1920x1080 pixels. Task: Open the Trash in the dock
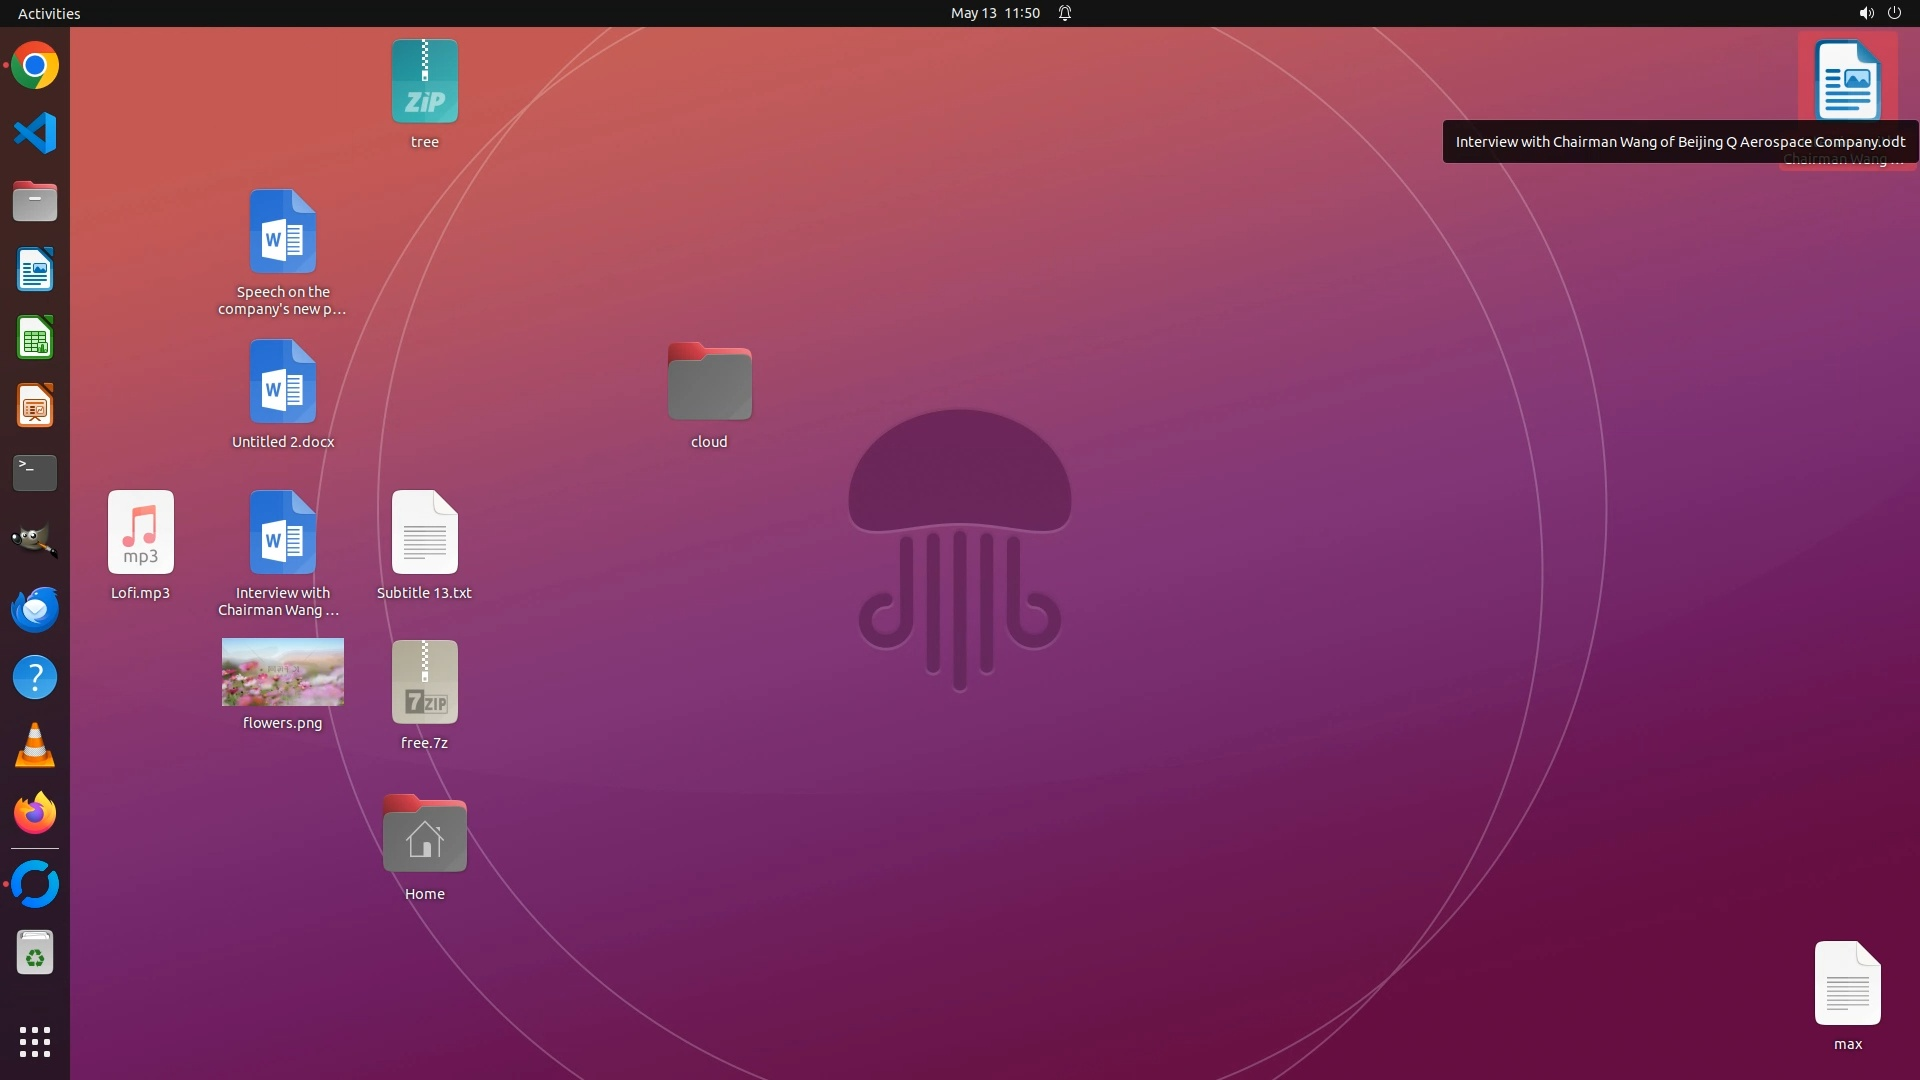[35, 953]
